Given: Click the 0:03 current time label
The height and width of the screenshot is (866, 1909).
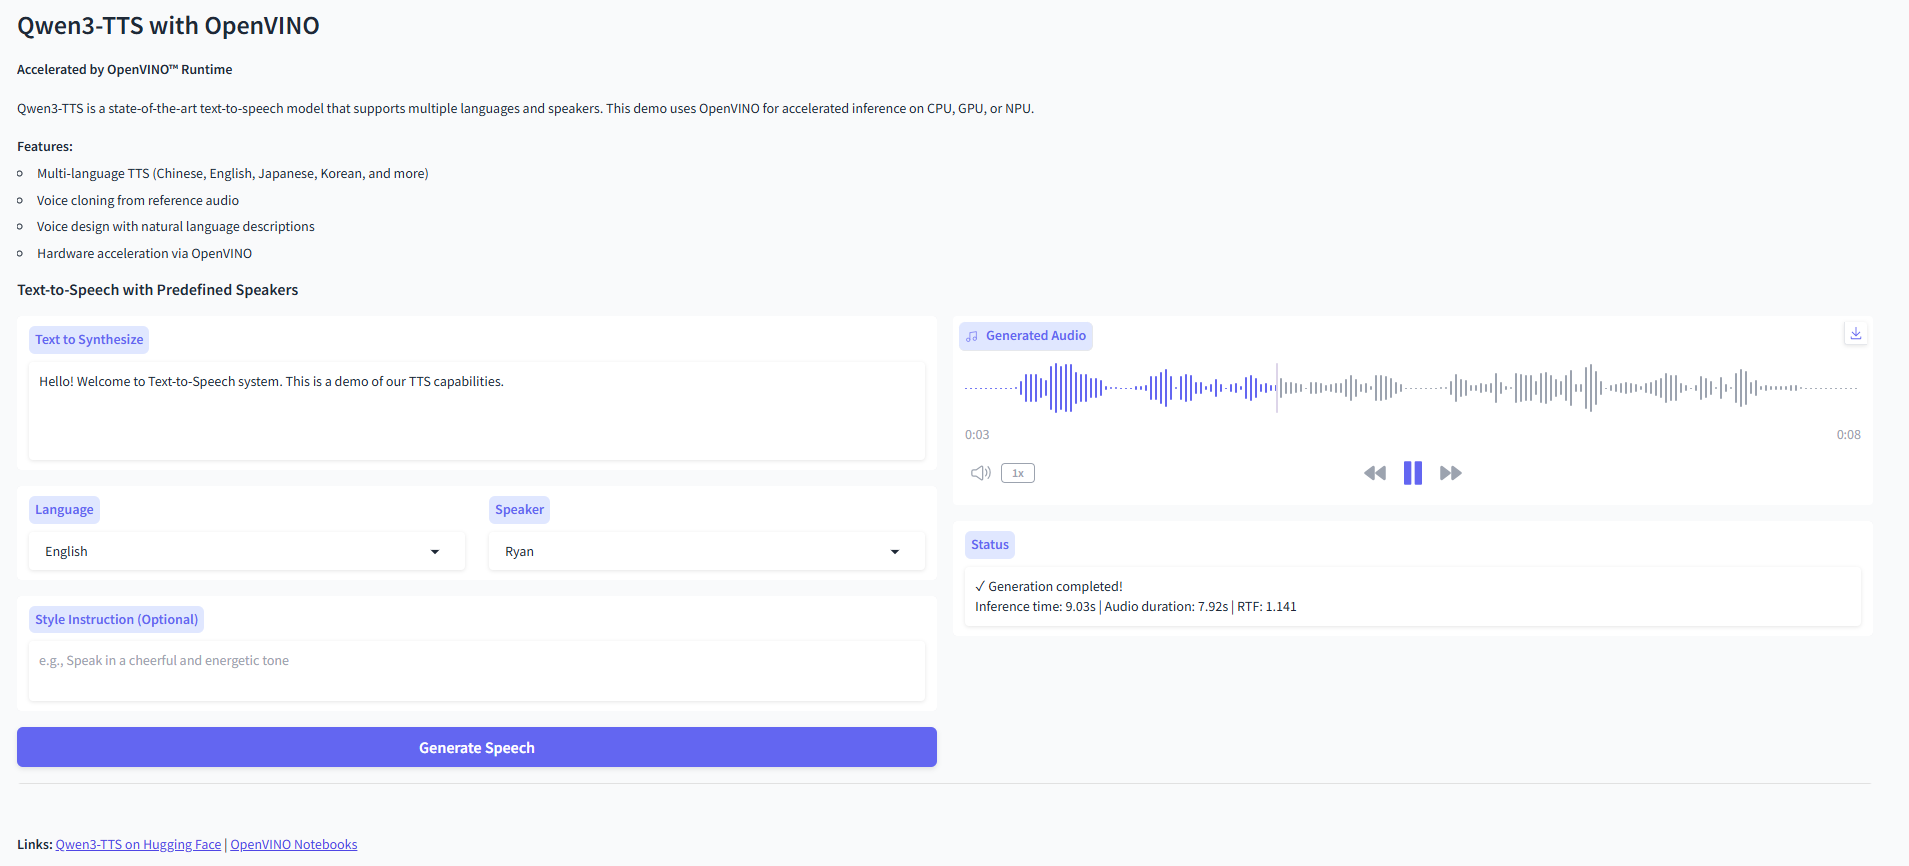Looking at the screenshot, I should 977,435.
